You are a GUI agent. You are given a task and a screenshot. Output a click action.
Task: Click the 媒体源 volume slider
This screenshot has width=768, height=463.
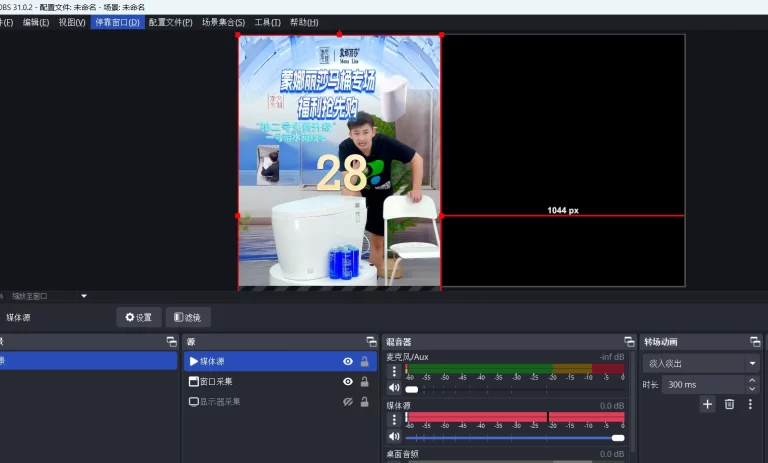click(515, 437)
